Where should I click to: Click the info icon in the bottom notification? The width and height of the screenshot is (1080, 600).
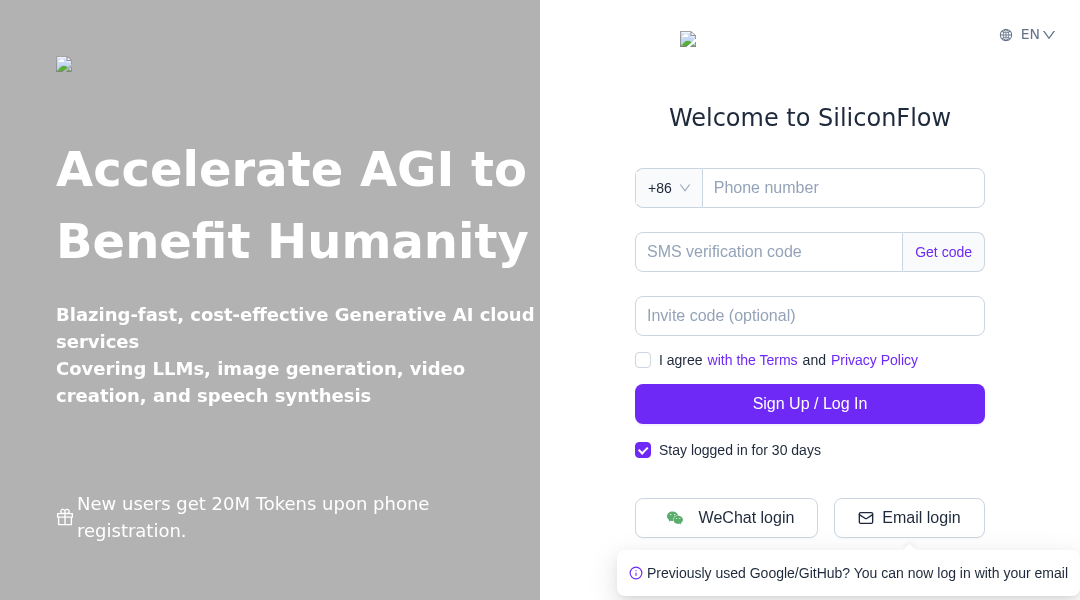(635, 573)
